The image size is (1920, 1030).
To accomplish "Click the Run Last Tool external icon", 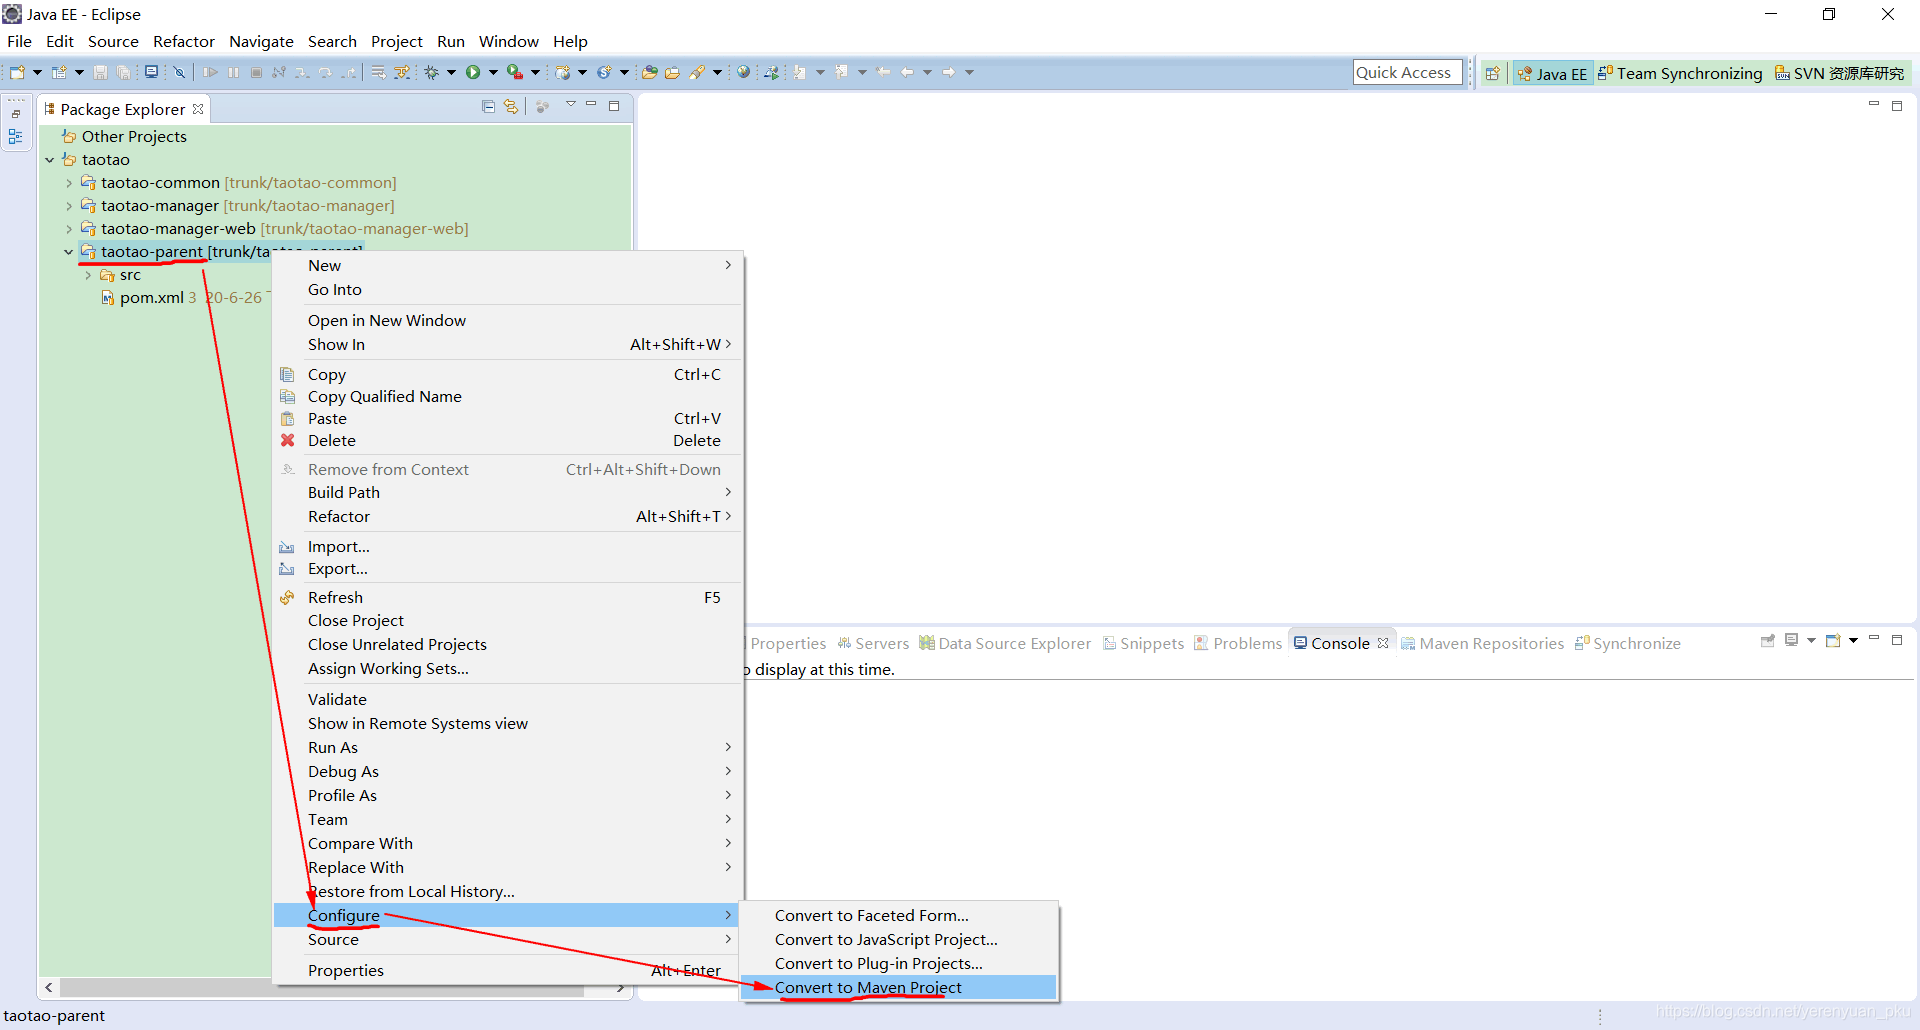I will click(x=515, y=72).
